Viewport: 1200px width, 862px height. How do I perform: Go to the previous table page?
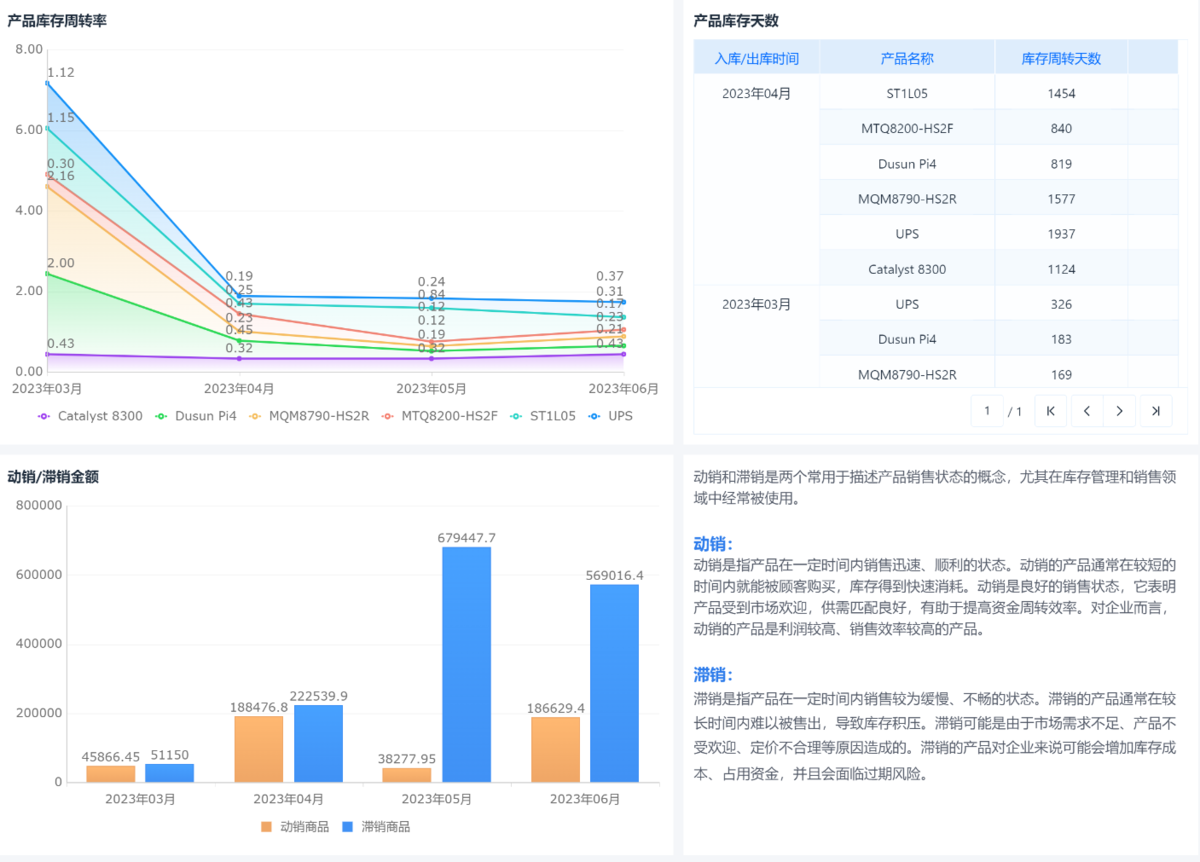pos(1086,411)
